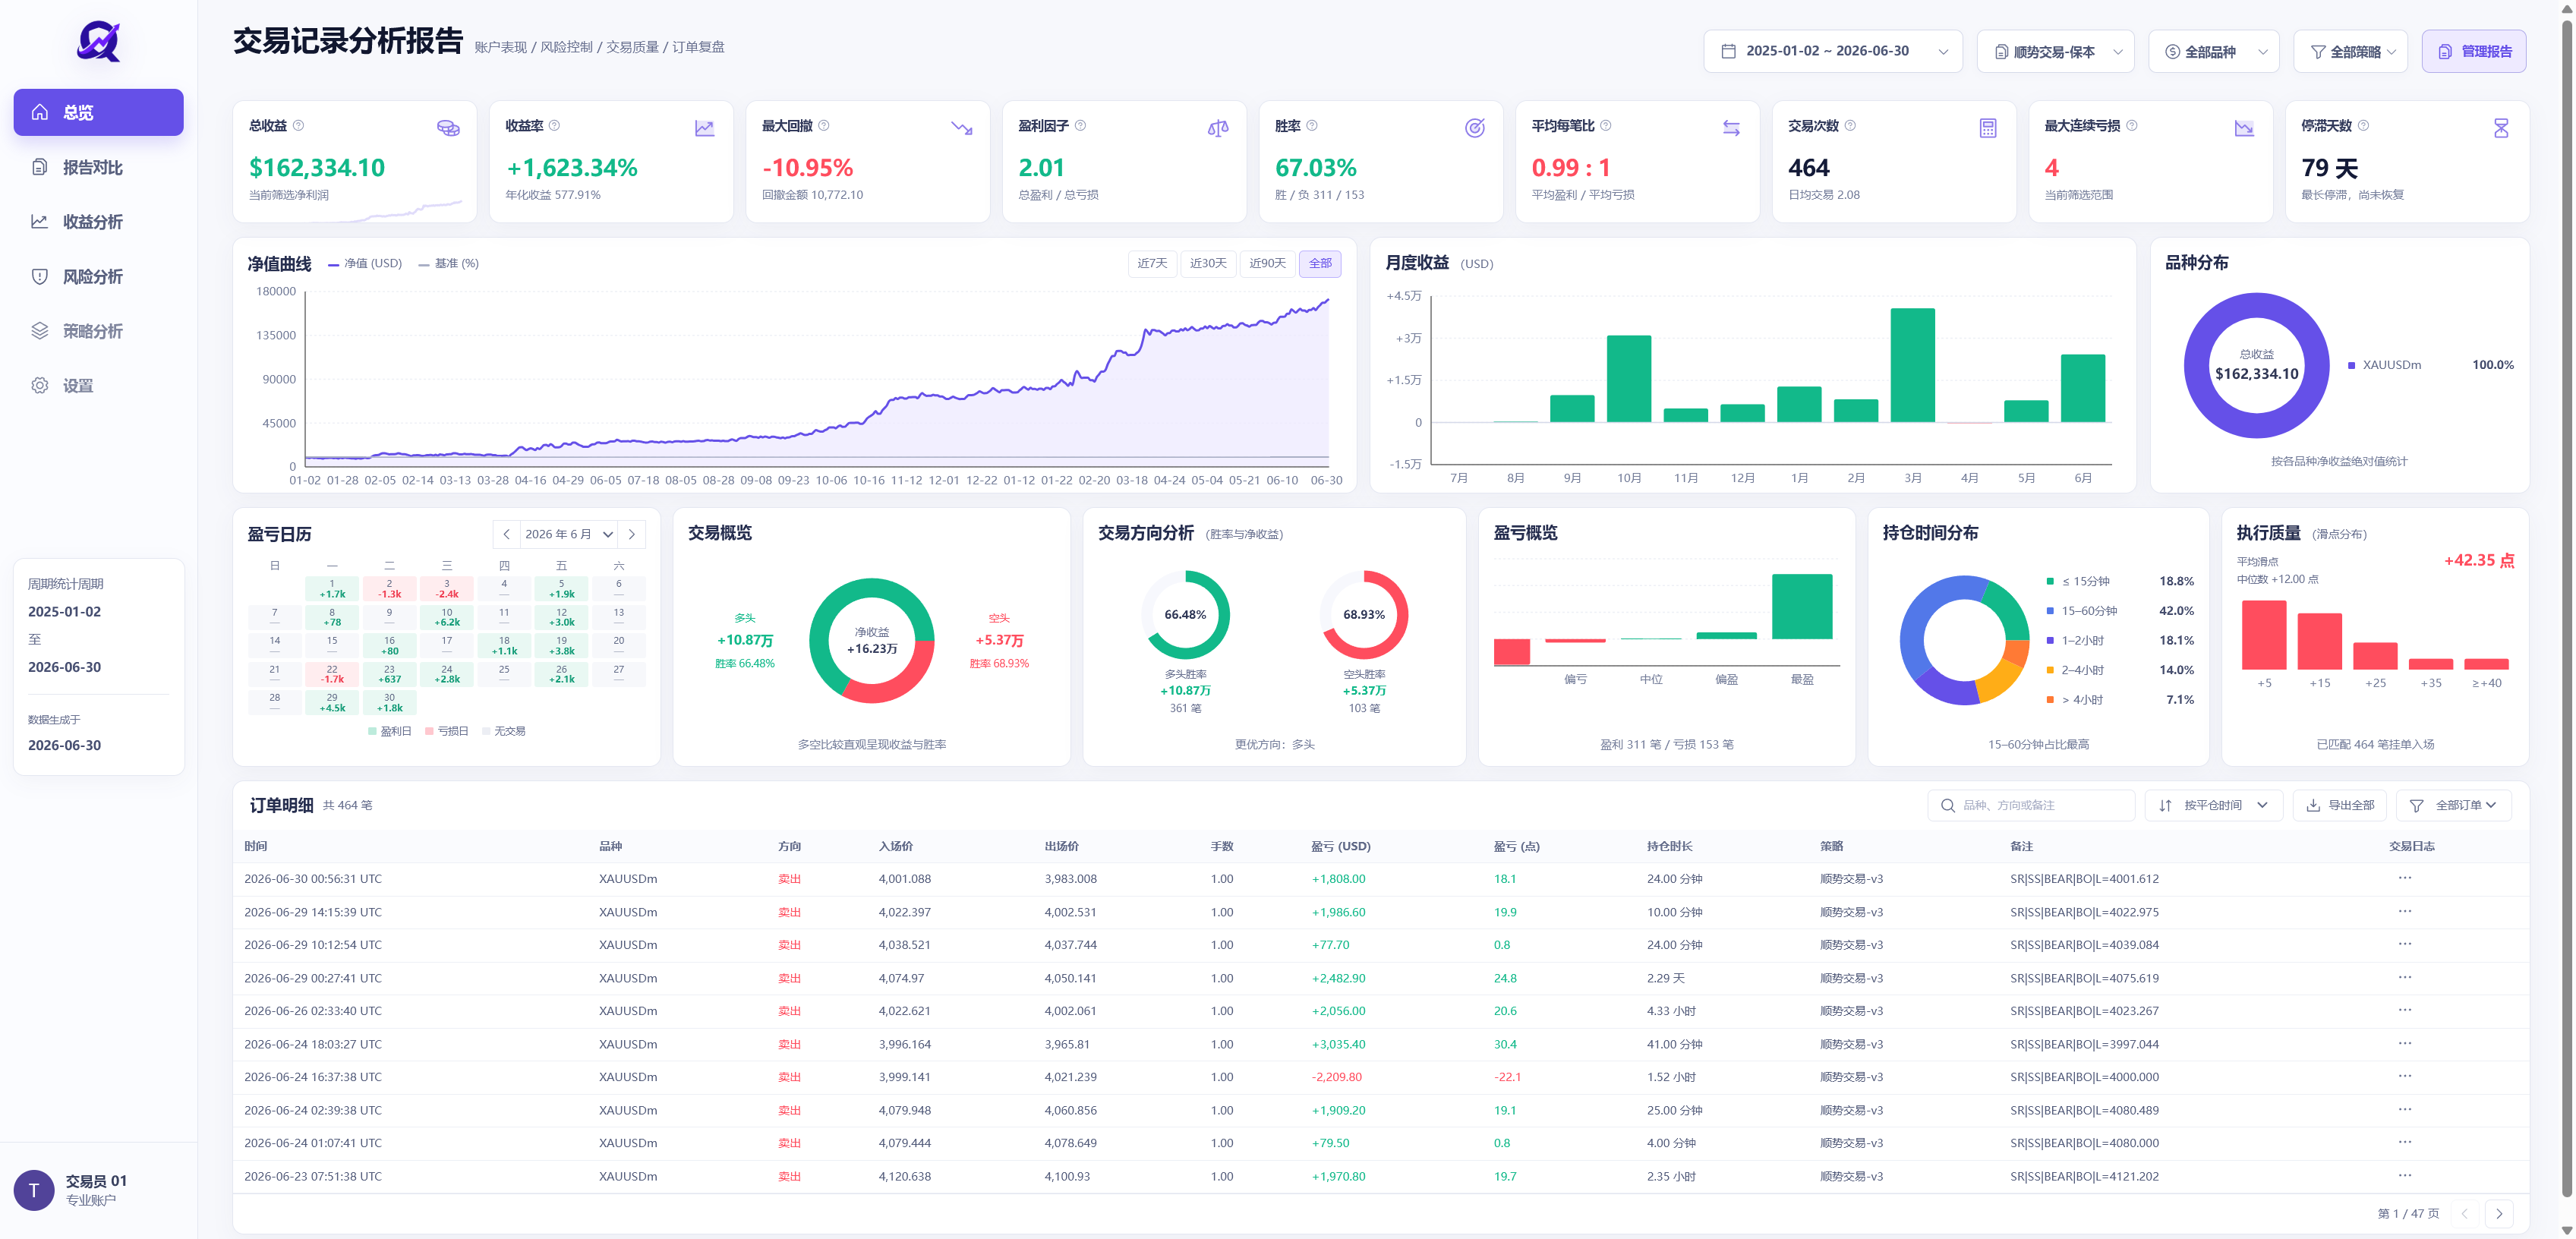Click 导出全部 export button

coord(2339,805)
